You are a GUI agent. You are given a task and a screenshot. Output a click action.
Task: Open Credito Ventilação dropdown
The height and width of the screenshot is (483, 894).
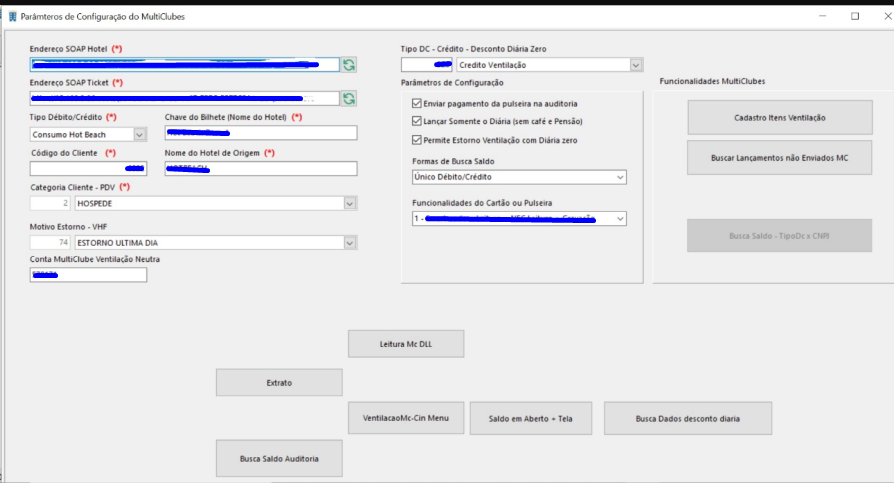(x=636, y=65)
